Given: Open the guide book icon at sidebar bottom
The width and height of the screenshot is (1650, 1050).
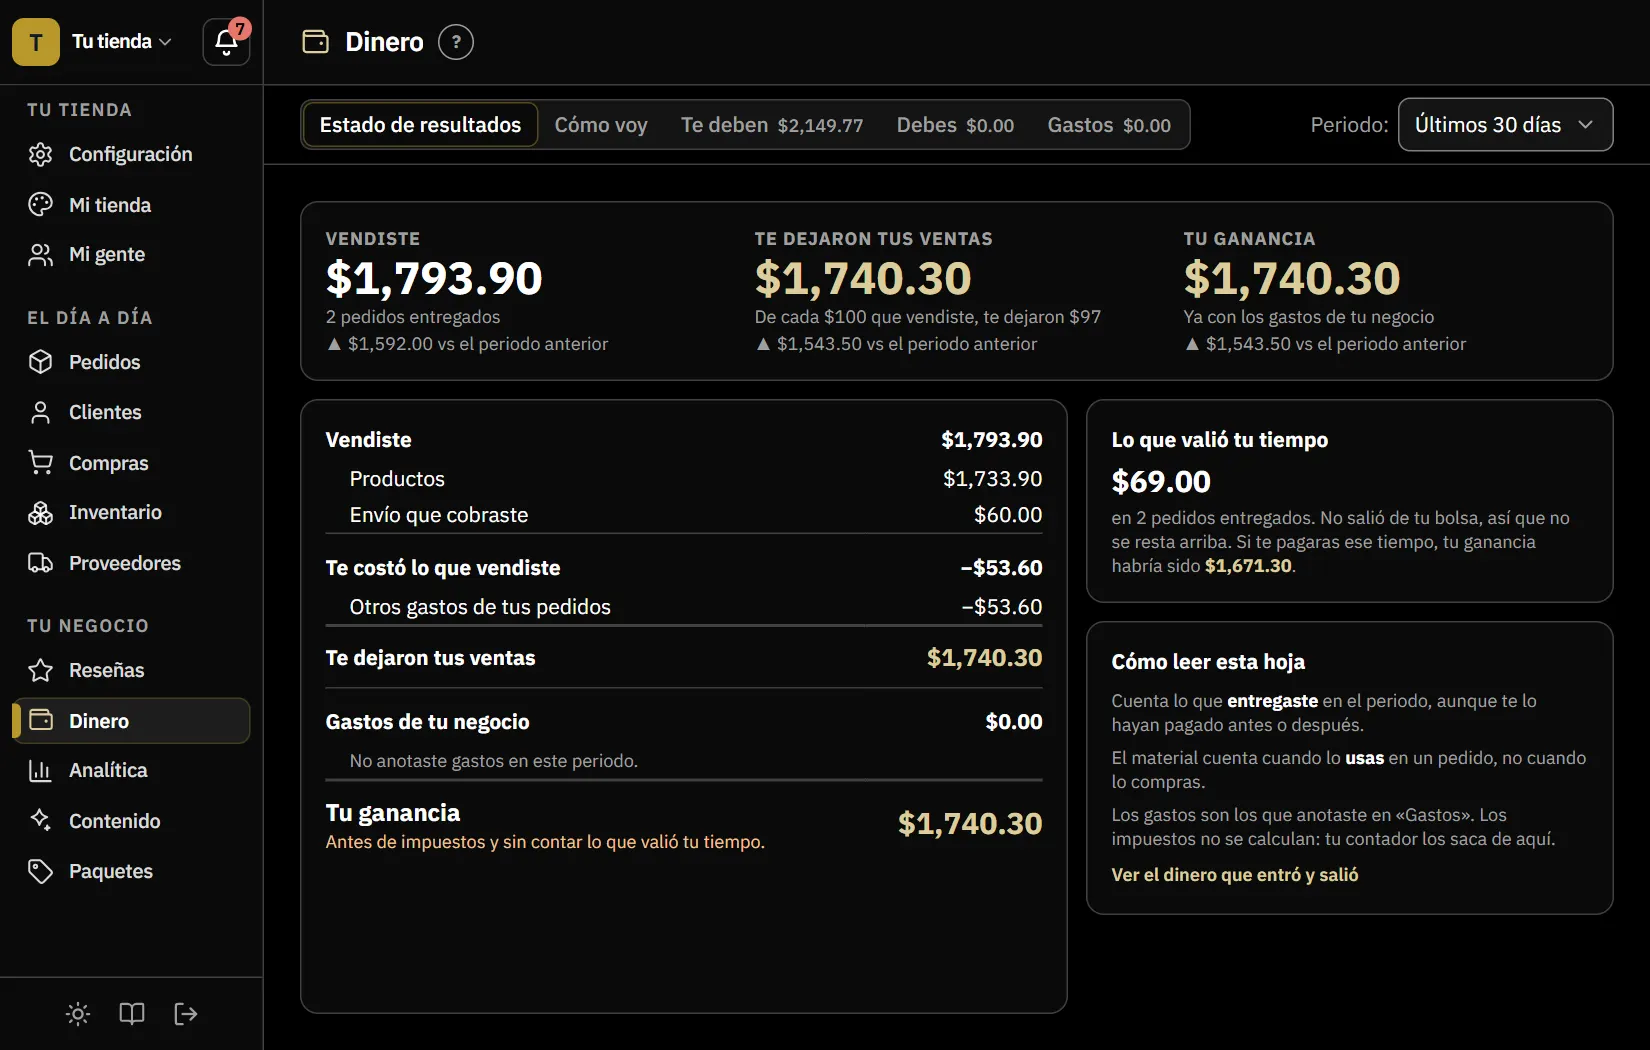Looking at the screenshot, I should (x=132, y=1014).
